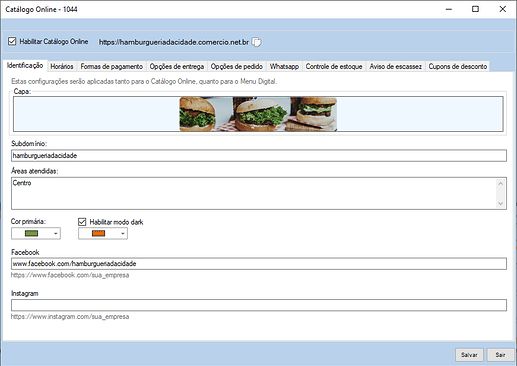Copy the catalog URL with the copy icon
The width and height of the screenshot is (517, 366).
(256, 42)
